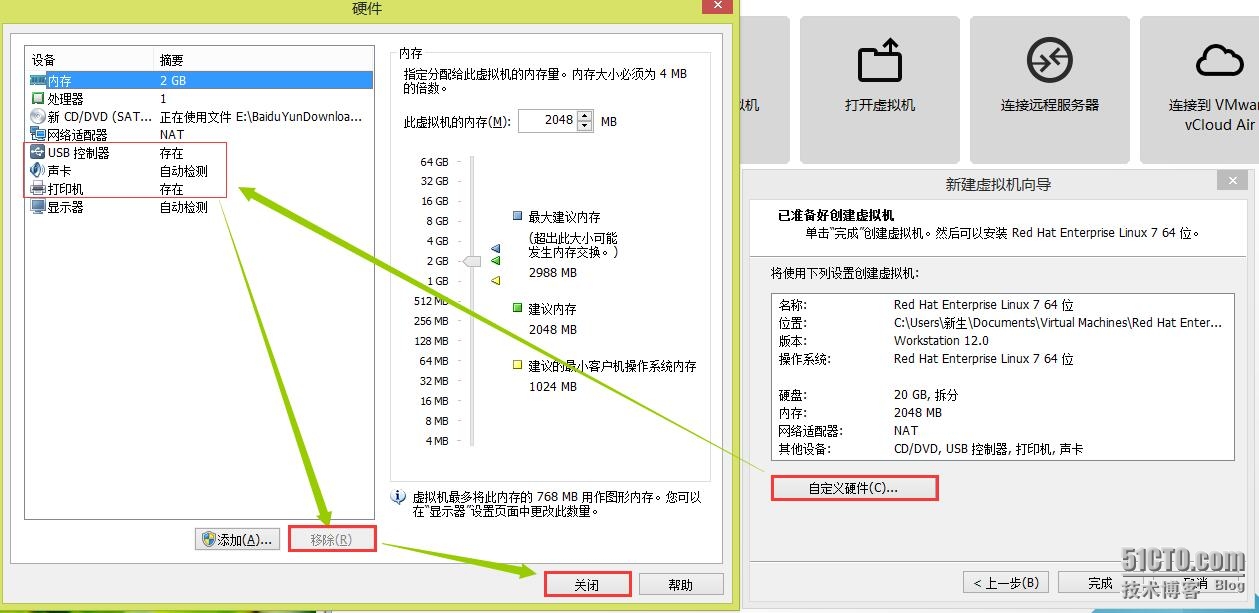
Task: Click the 关闭 button in hardware dialog
Action: (587, 584)
